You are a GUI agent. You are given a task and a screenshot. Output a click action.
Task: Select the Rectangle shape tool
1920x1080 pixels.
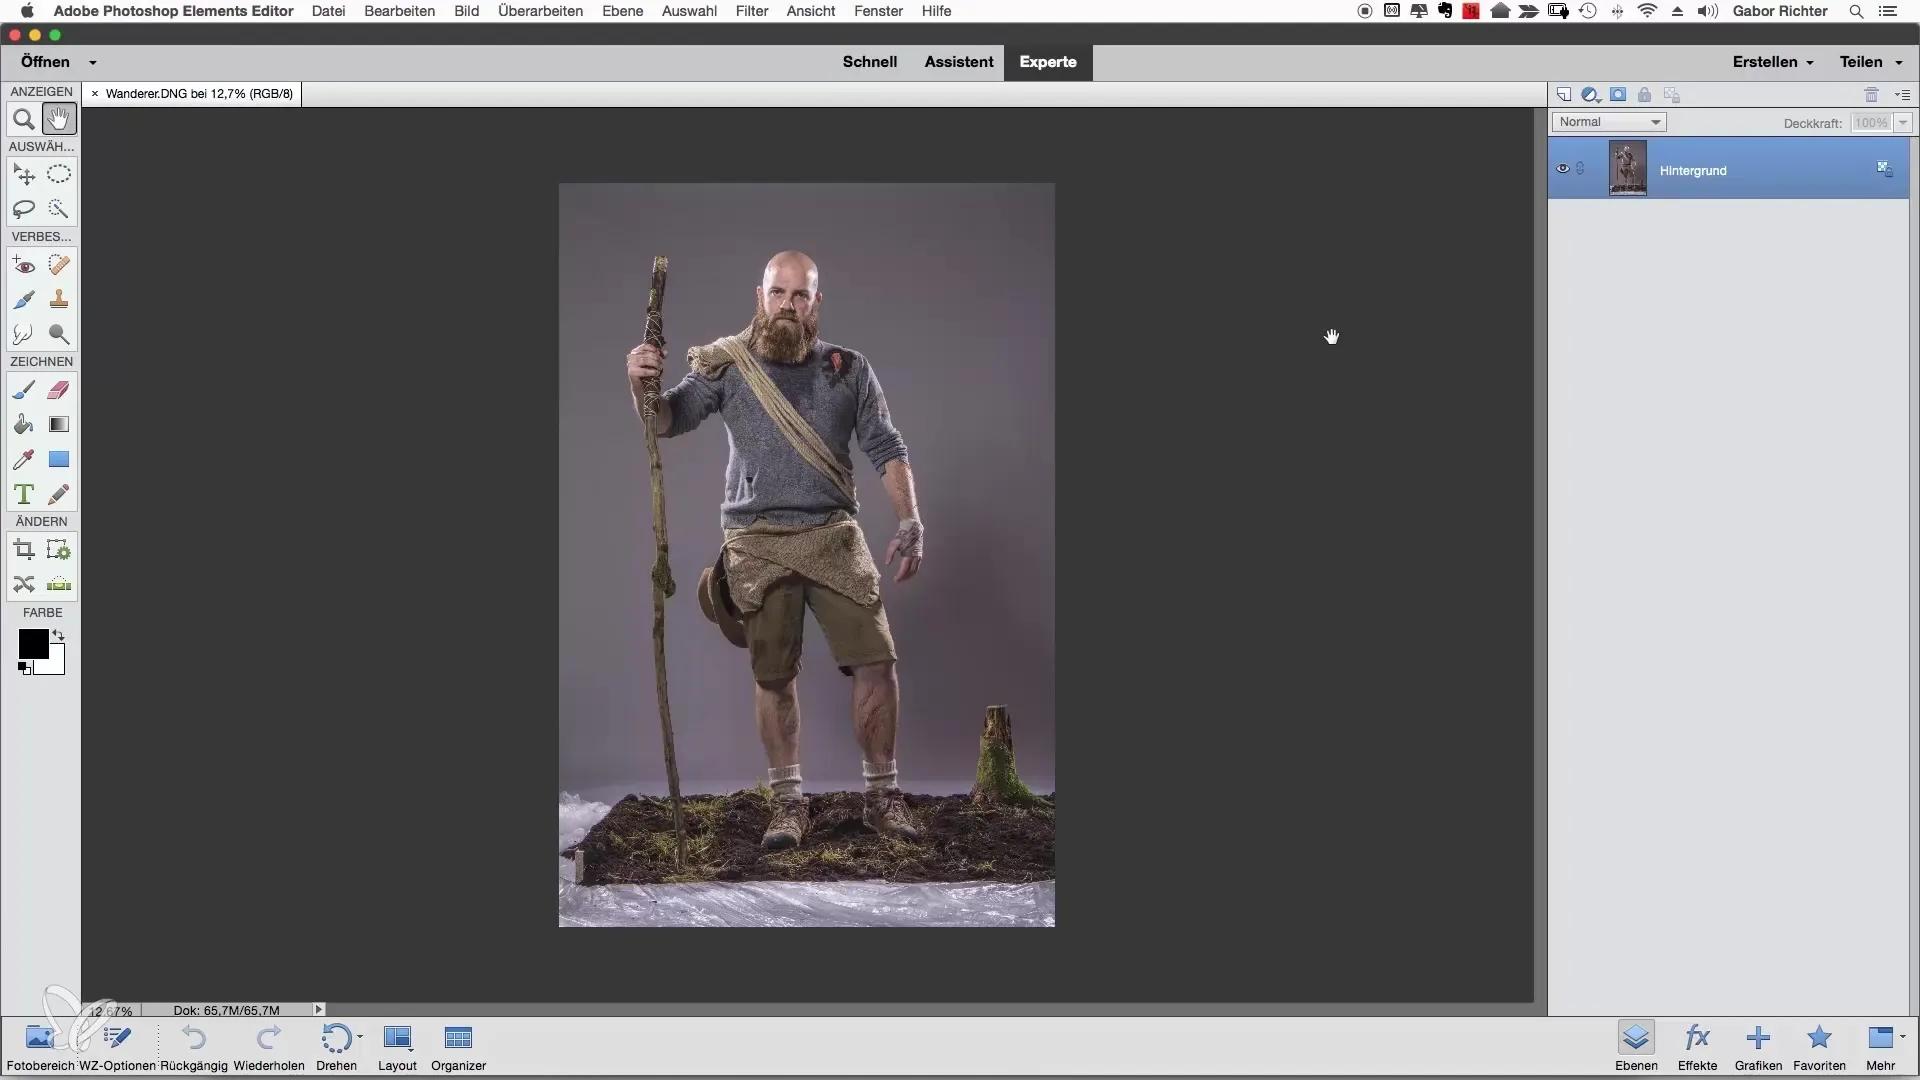point(59,459)
